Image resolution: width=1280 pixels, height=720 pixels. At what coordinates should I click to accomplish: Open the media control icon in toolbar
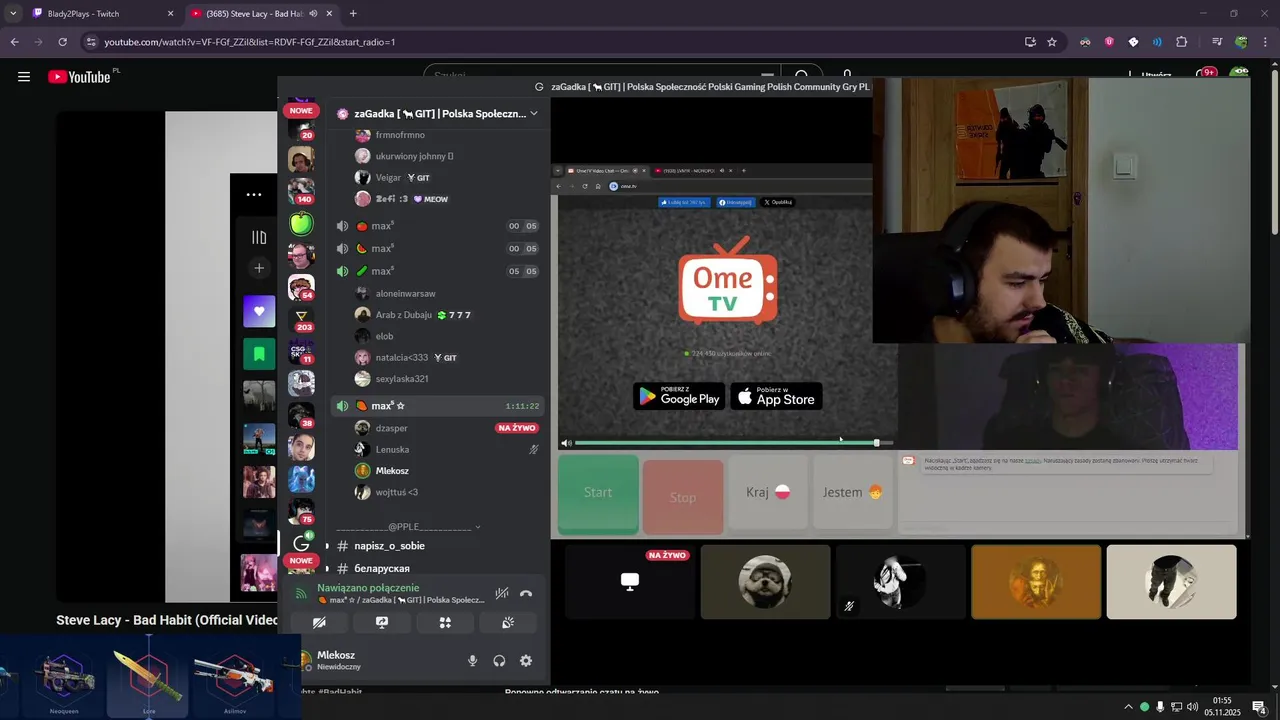1216,42
